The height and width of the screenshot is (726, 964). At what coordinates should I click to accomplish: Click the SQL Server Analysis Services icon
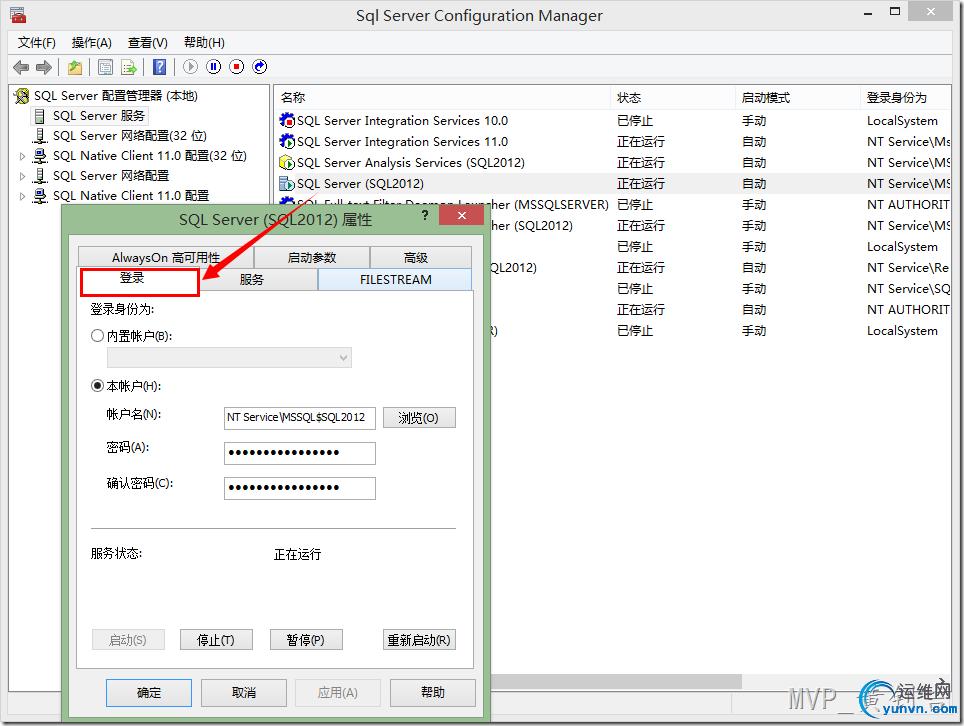point(287,162)
